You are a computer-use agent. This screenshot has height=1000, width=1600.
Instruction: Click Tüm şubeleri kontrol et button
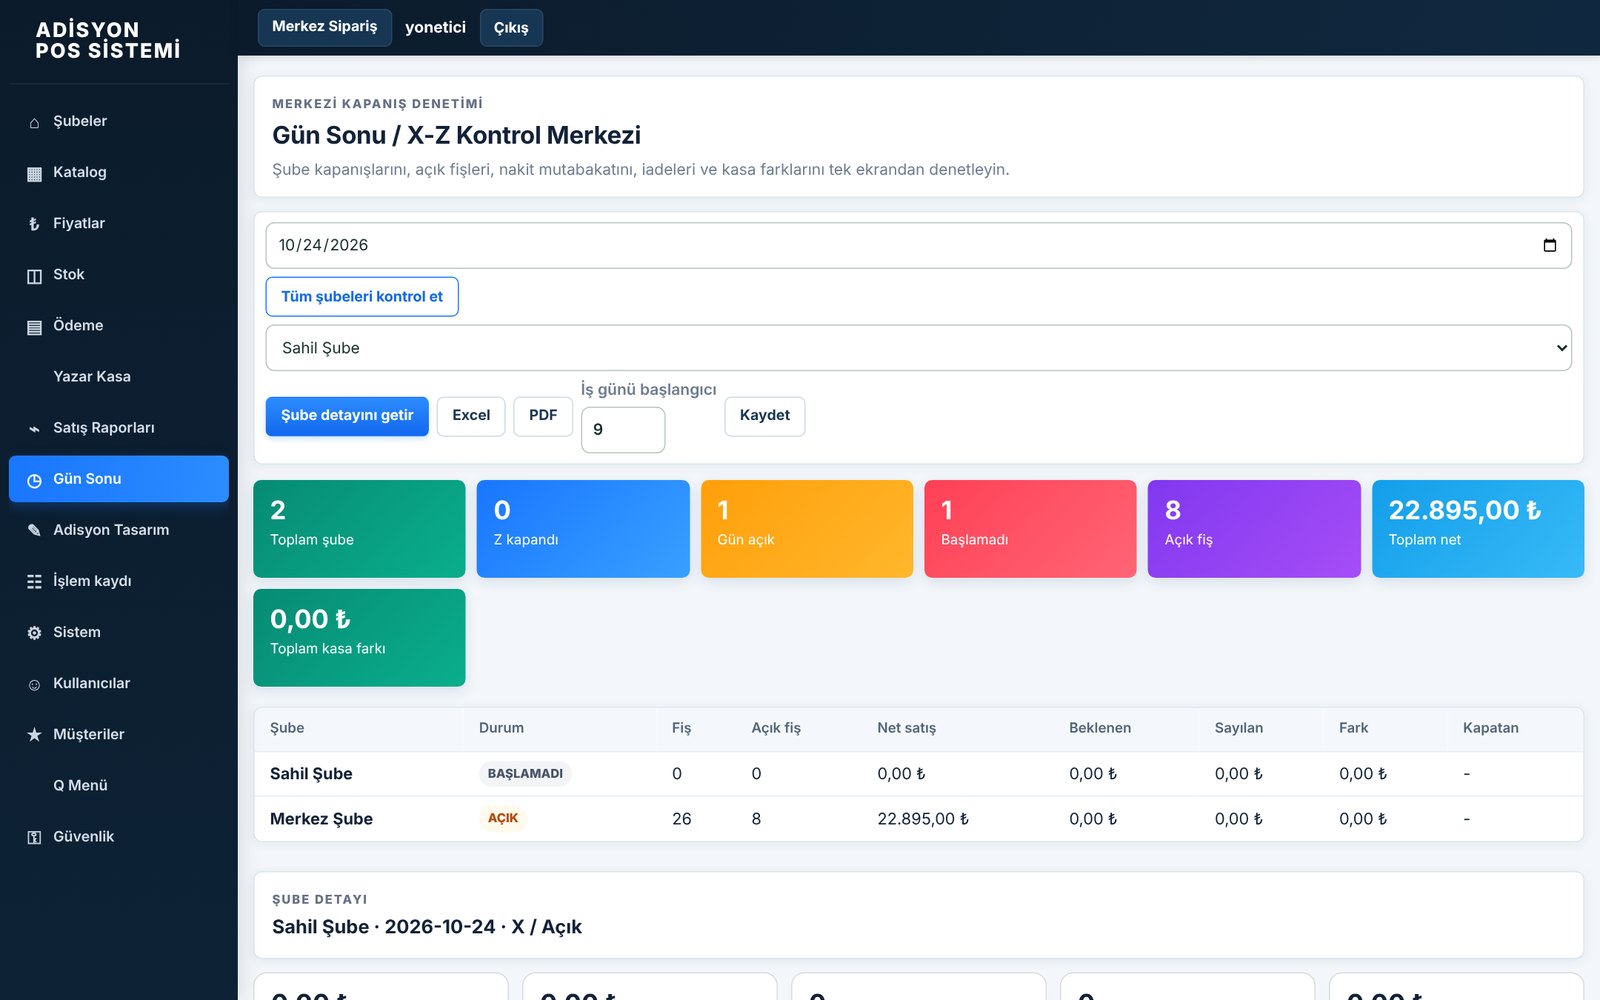click(362, 297)
